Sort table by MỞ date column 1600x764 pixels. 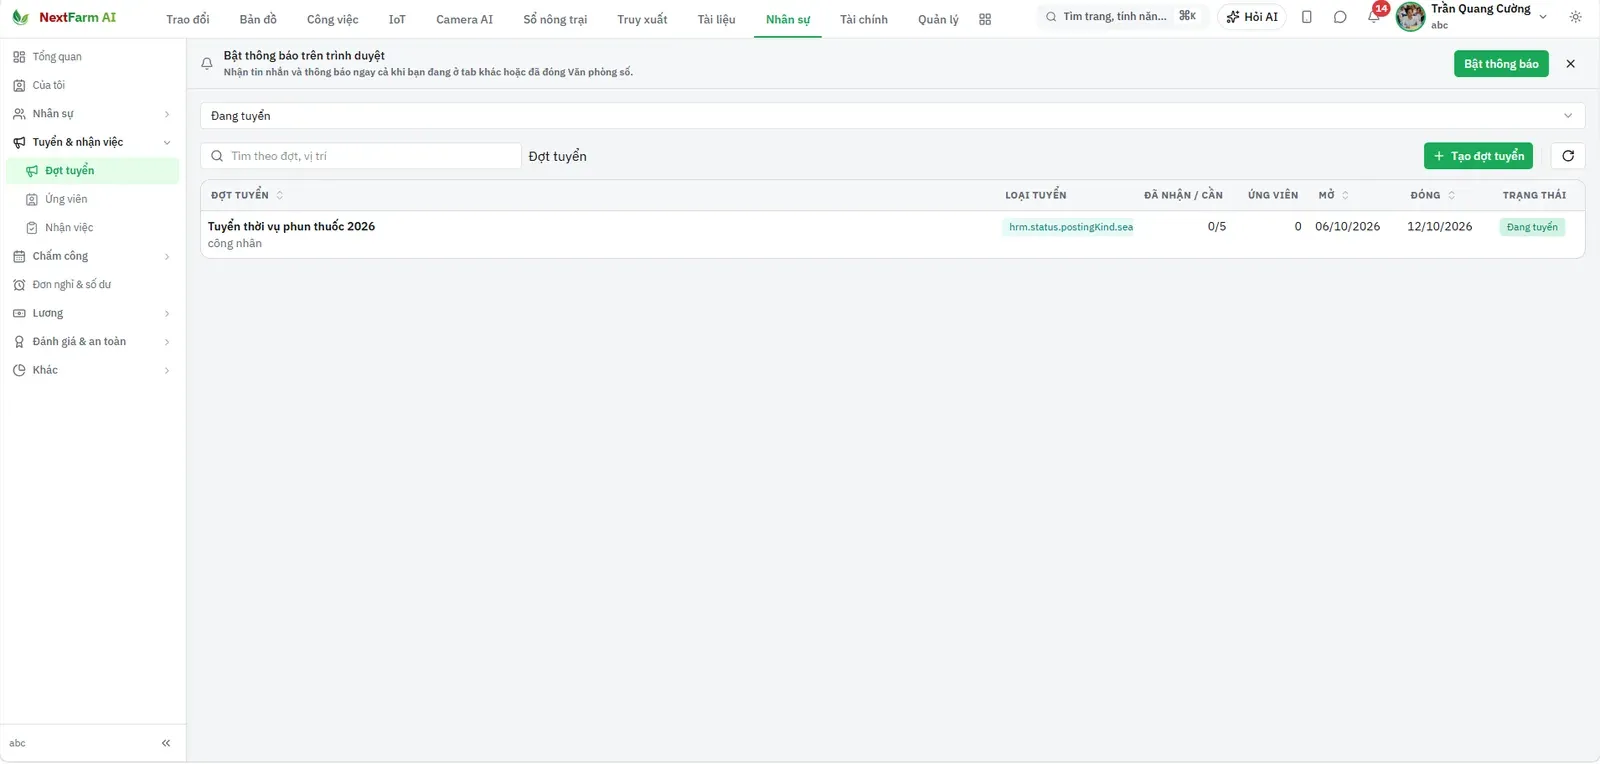1334,195
